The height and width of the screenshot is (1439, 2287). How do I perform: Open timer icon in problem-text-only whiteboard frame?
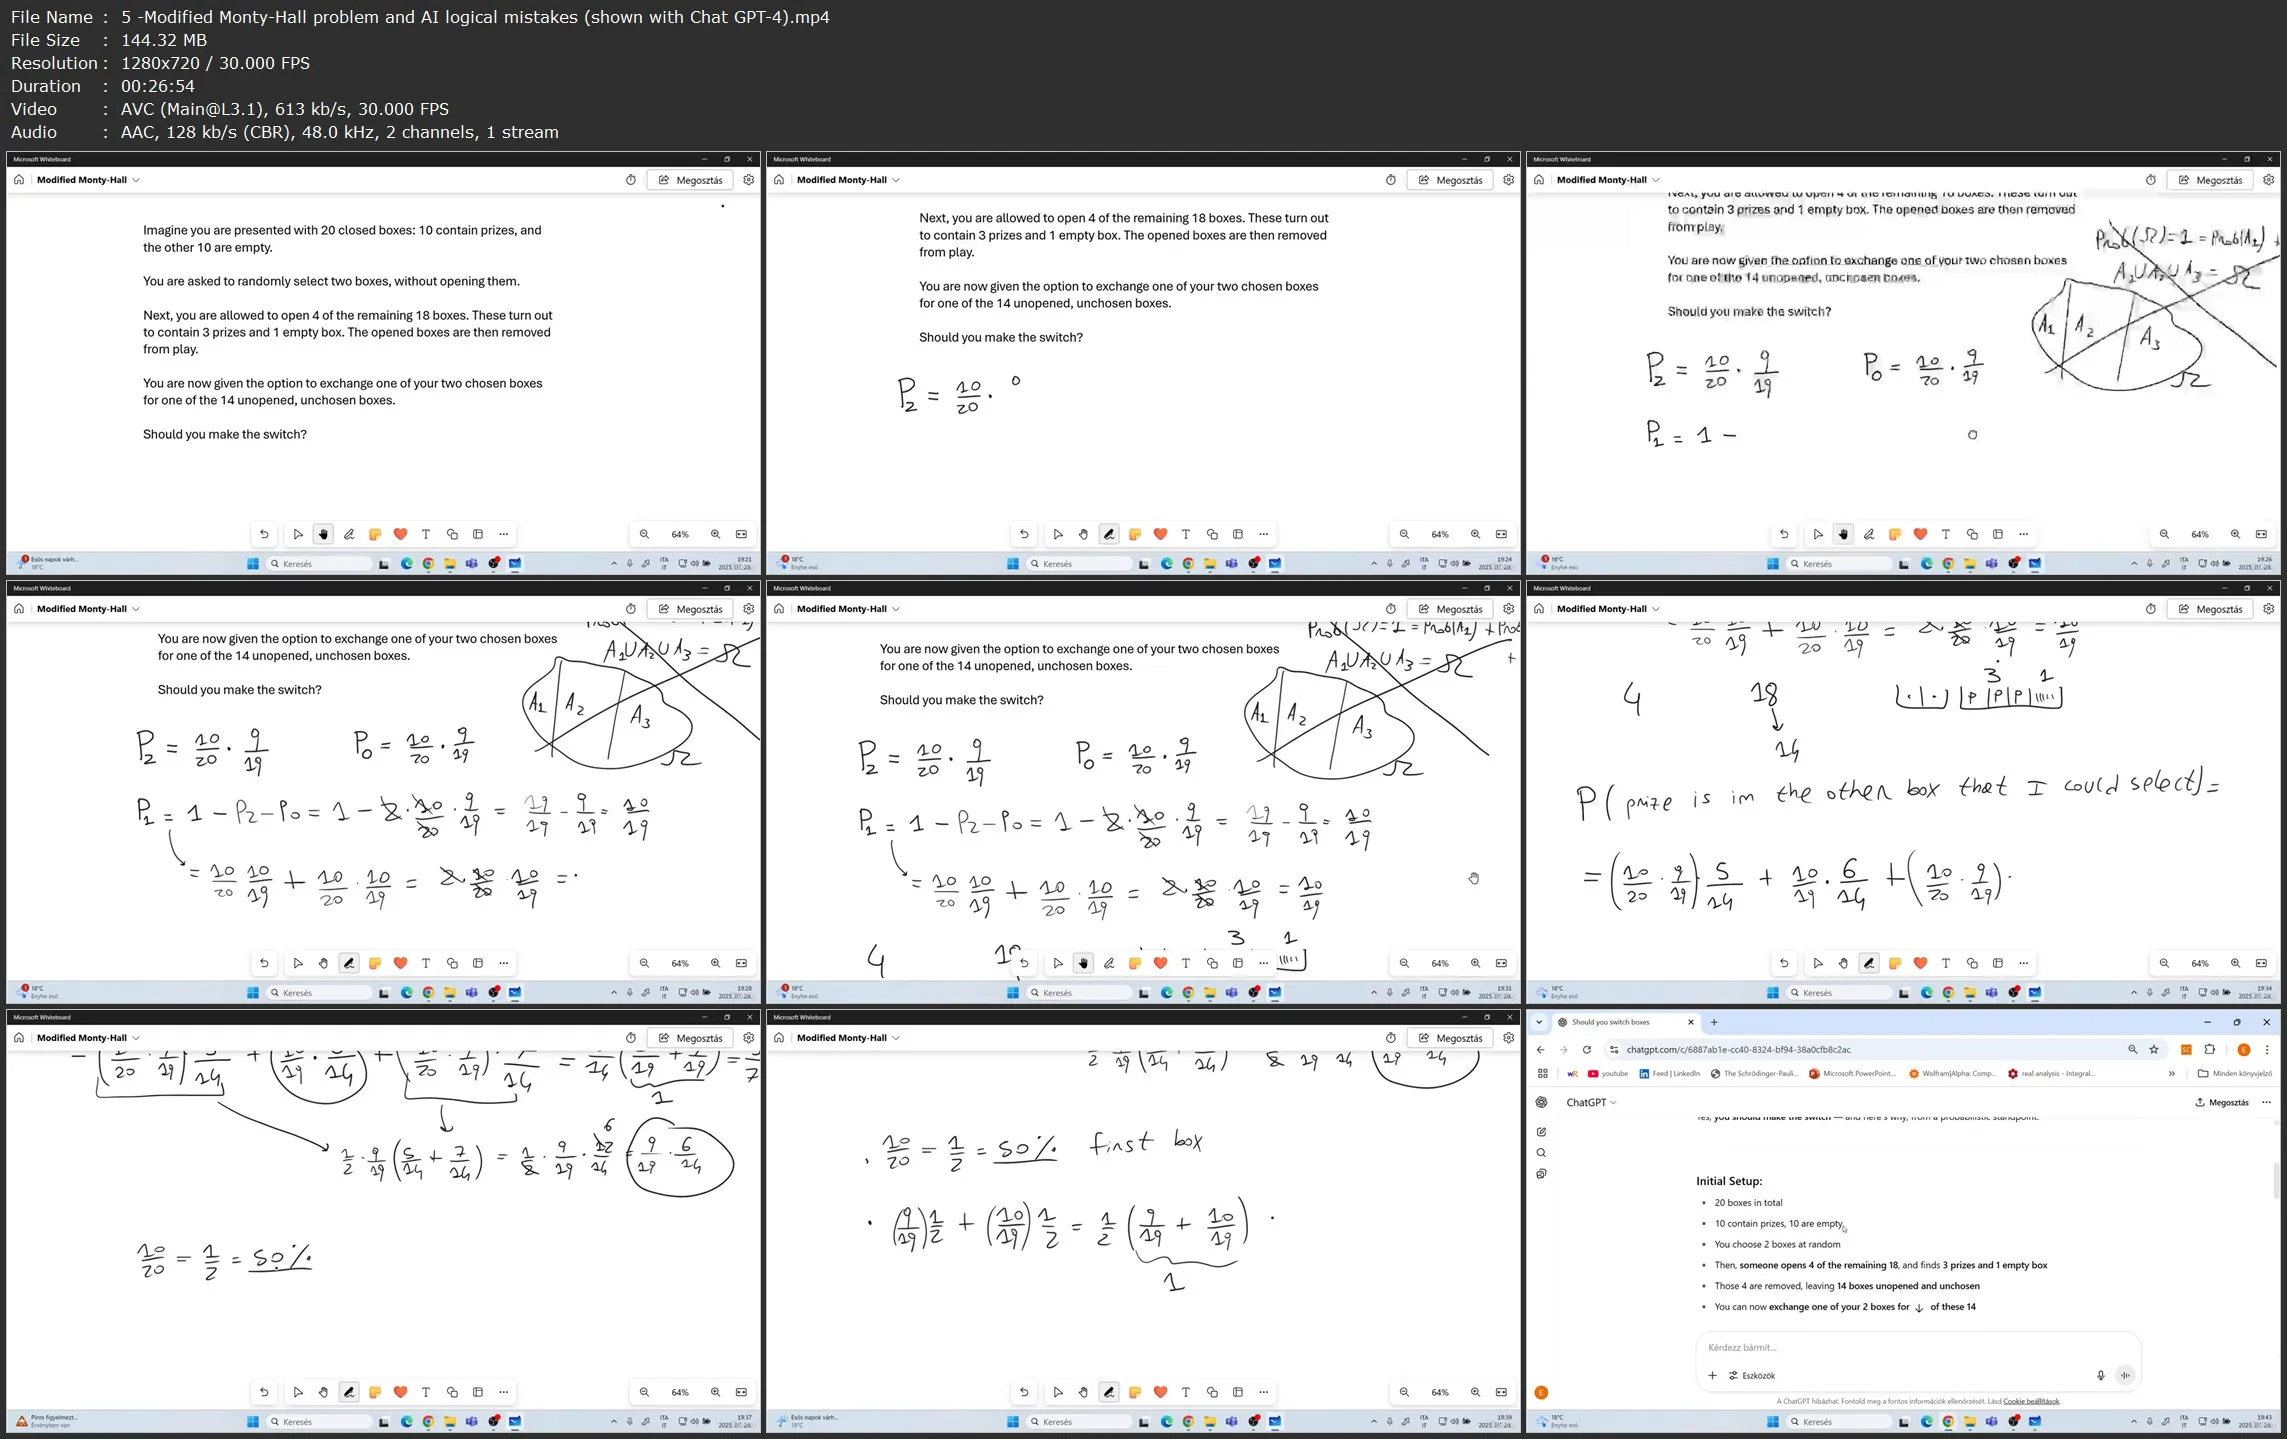tap(631, 180)
